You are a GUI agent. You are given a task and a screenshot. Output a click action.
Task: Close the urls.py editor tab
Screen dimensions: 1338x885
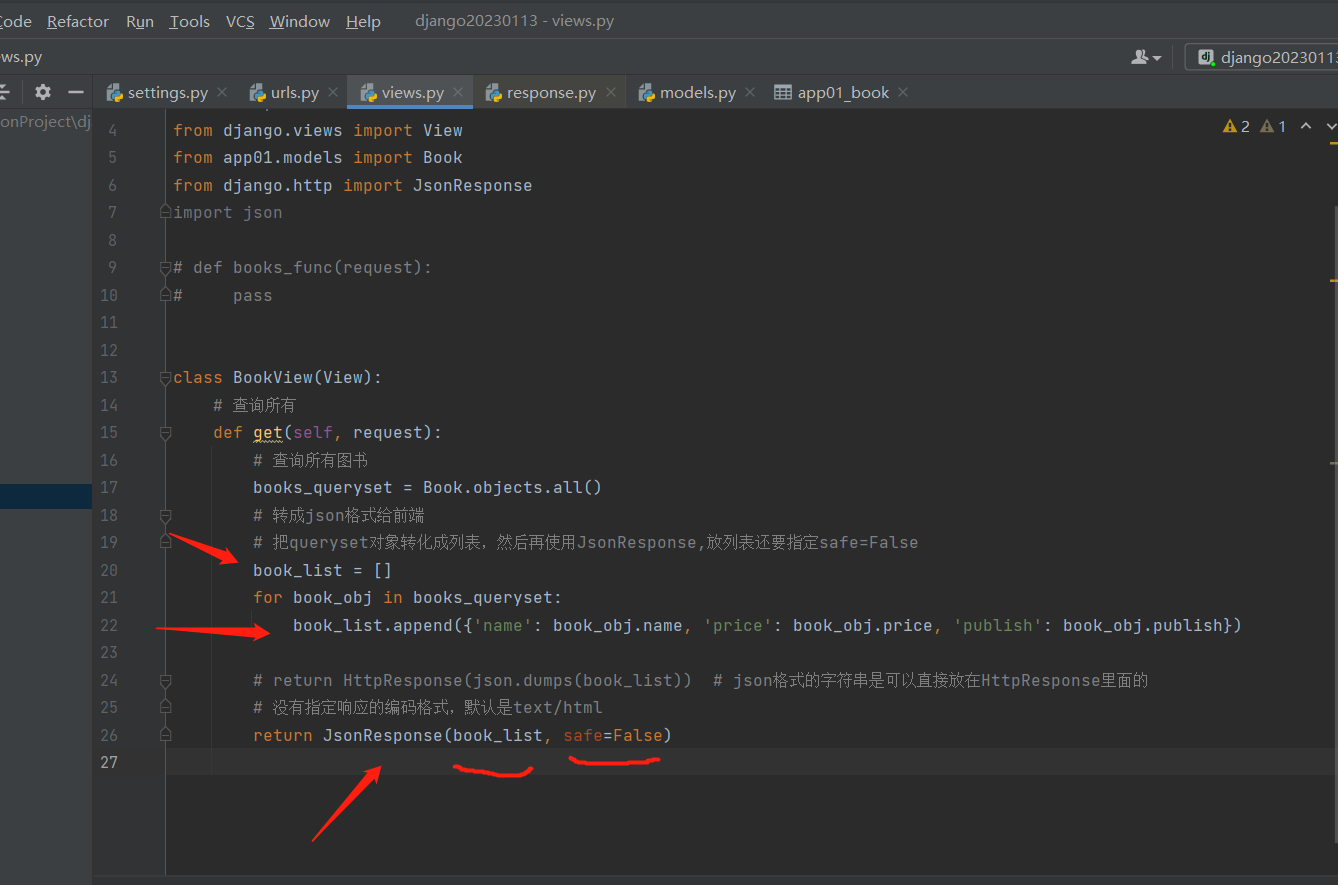tap(333, 92)
